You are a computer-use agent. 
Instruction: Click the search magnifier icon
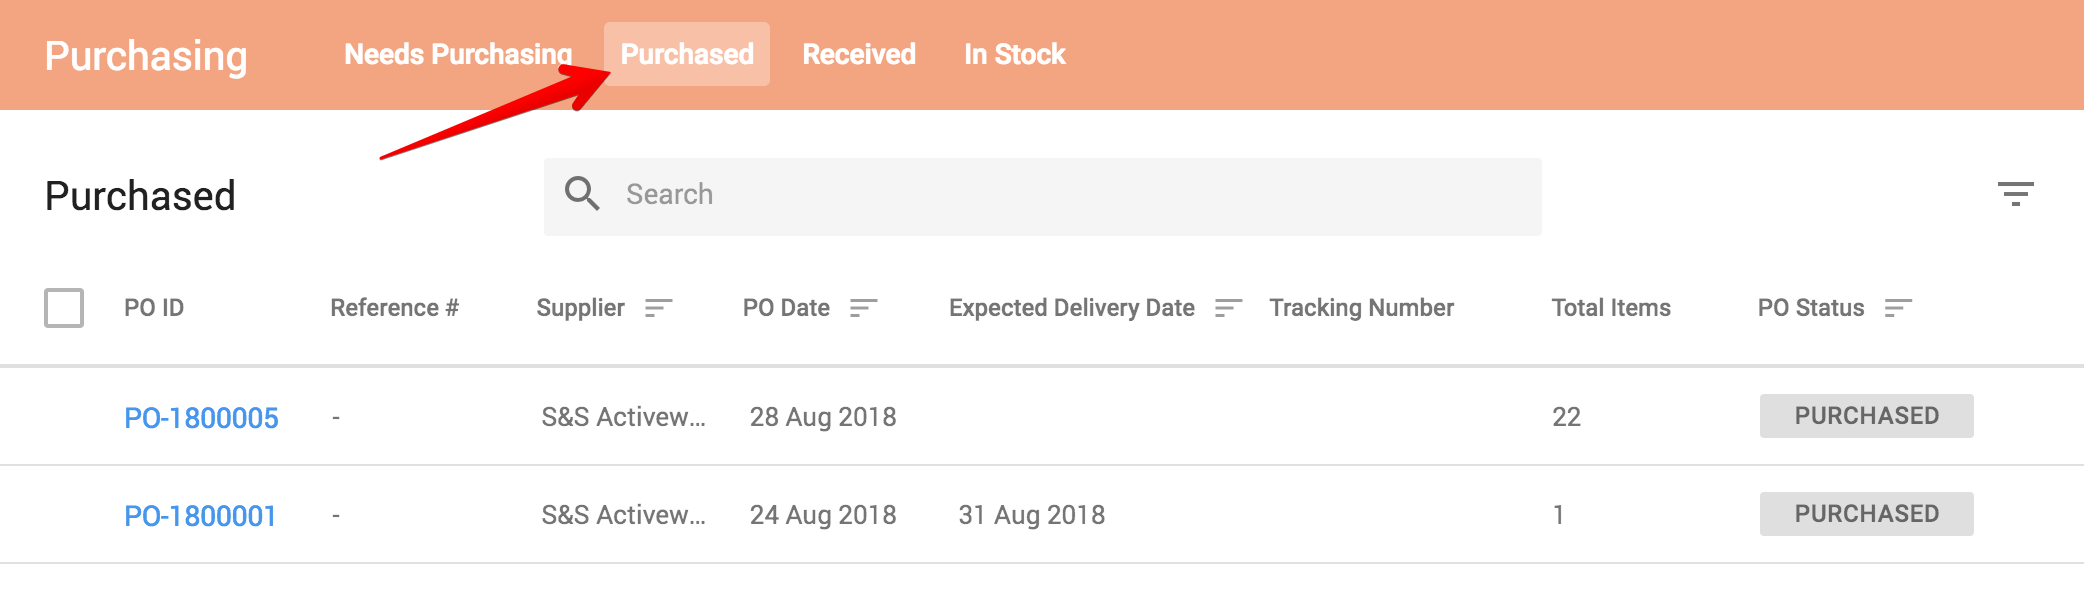point(583,194)
